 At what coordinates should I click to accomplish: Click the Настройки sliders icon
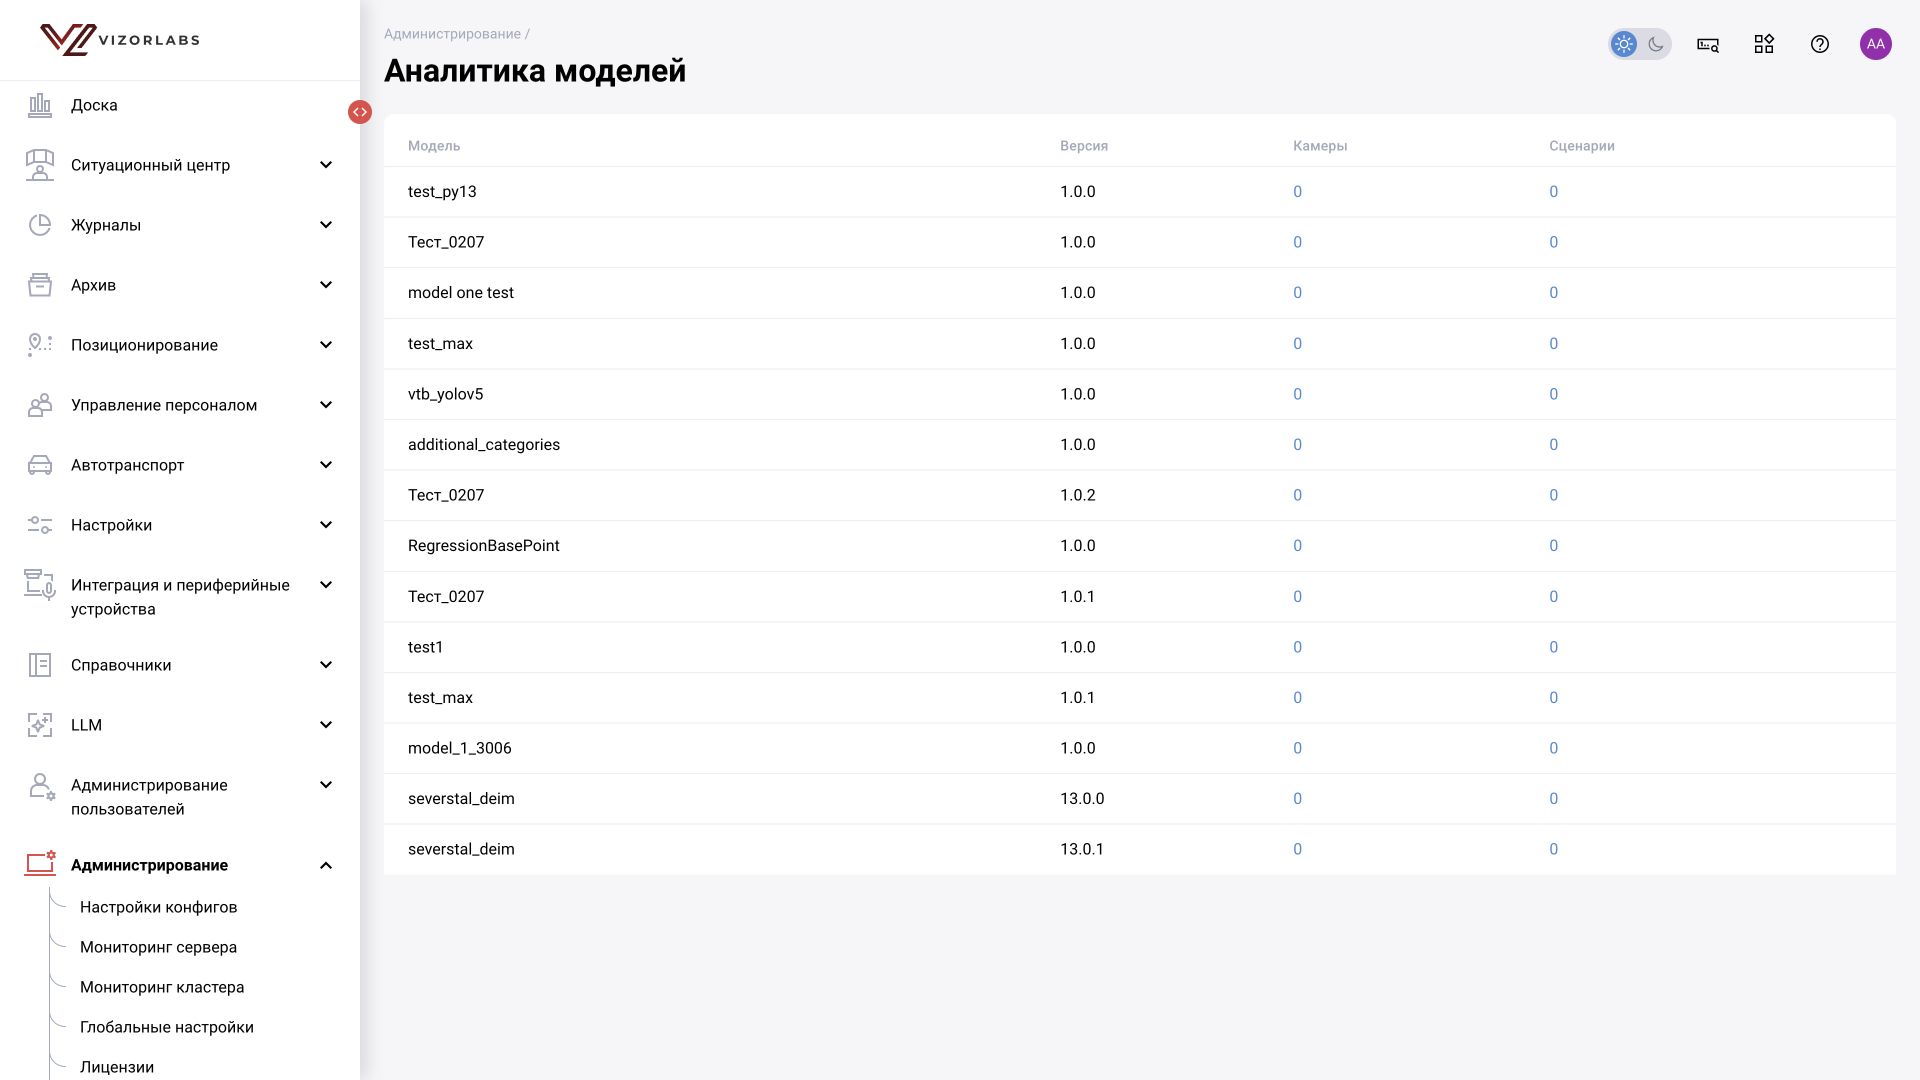[40, 525]
